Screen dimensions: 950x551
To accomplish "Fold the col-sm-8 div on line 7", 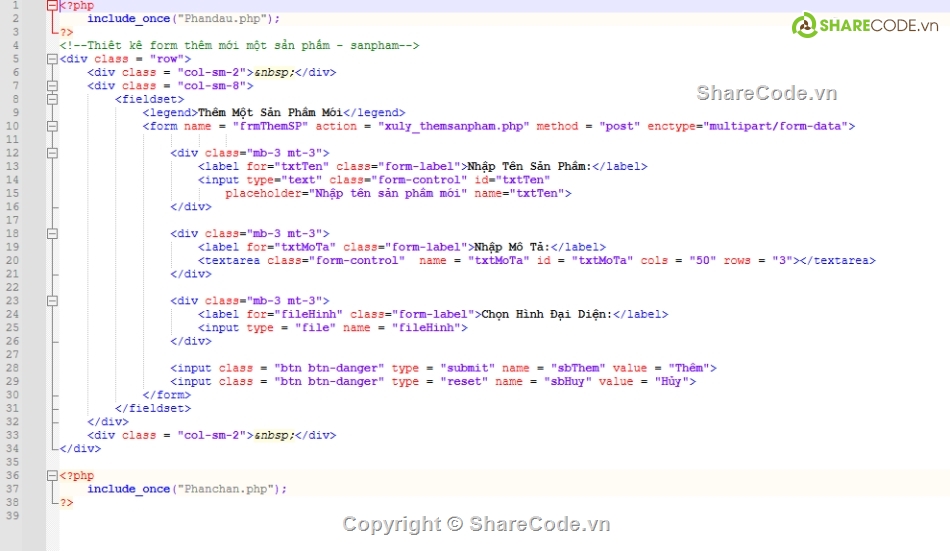I will coord(52,86).
